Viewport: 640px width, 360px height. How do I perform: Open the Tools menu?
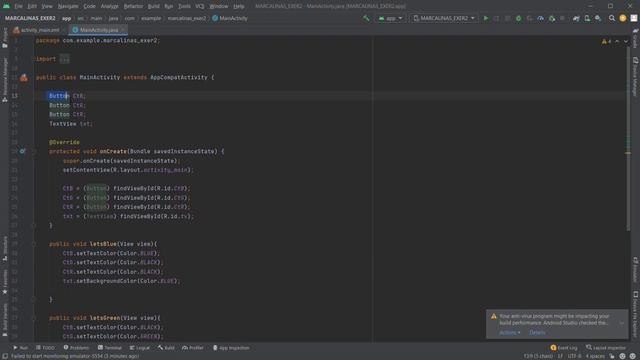[x=184, y=6]
